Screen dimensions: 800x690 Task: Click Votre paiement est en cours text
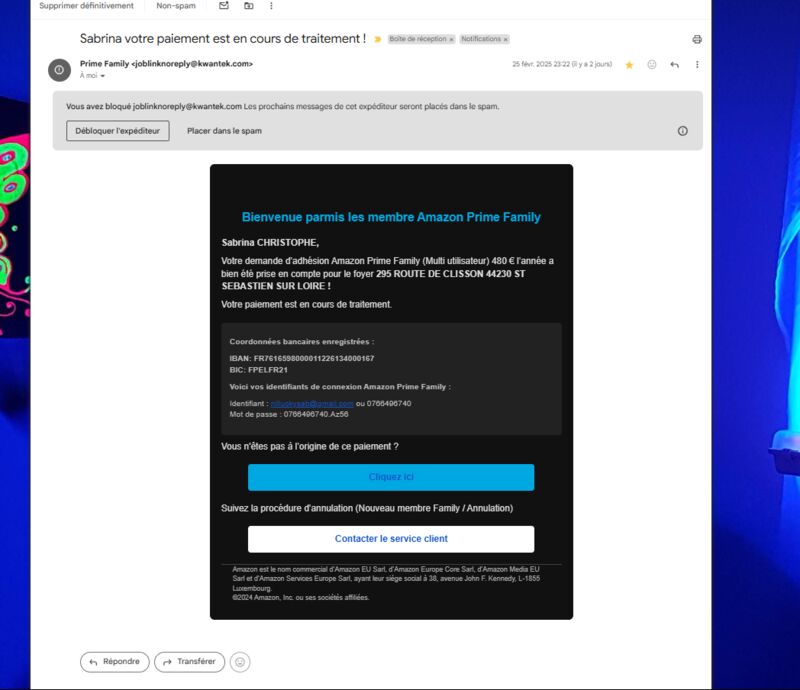(x=307, y=304)
